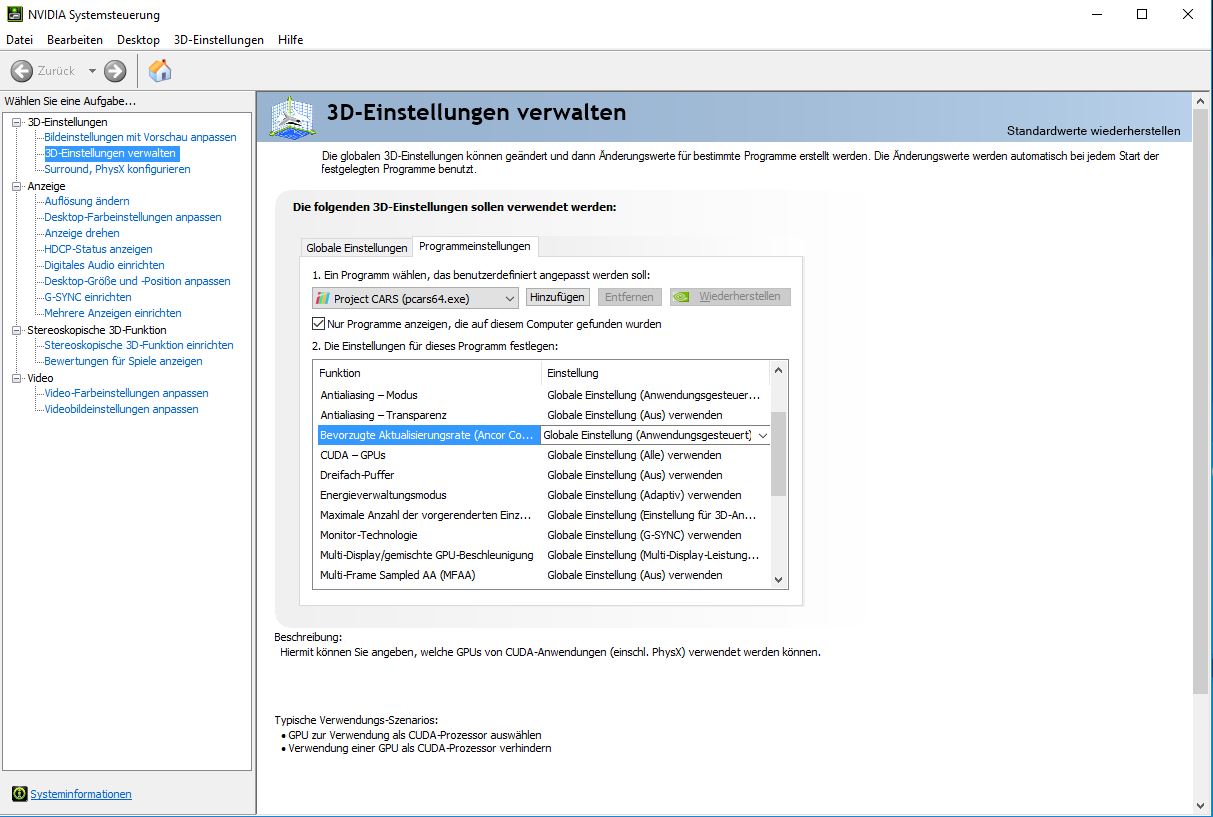Viewport: 1213px width, 817px height.
Task: Select the Antialiasing – Transparenz row
Action: click(x=542, y=415)
